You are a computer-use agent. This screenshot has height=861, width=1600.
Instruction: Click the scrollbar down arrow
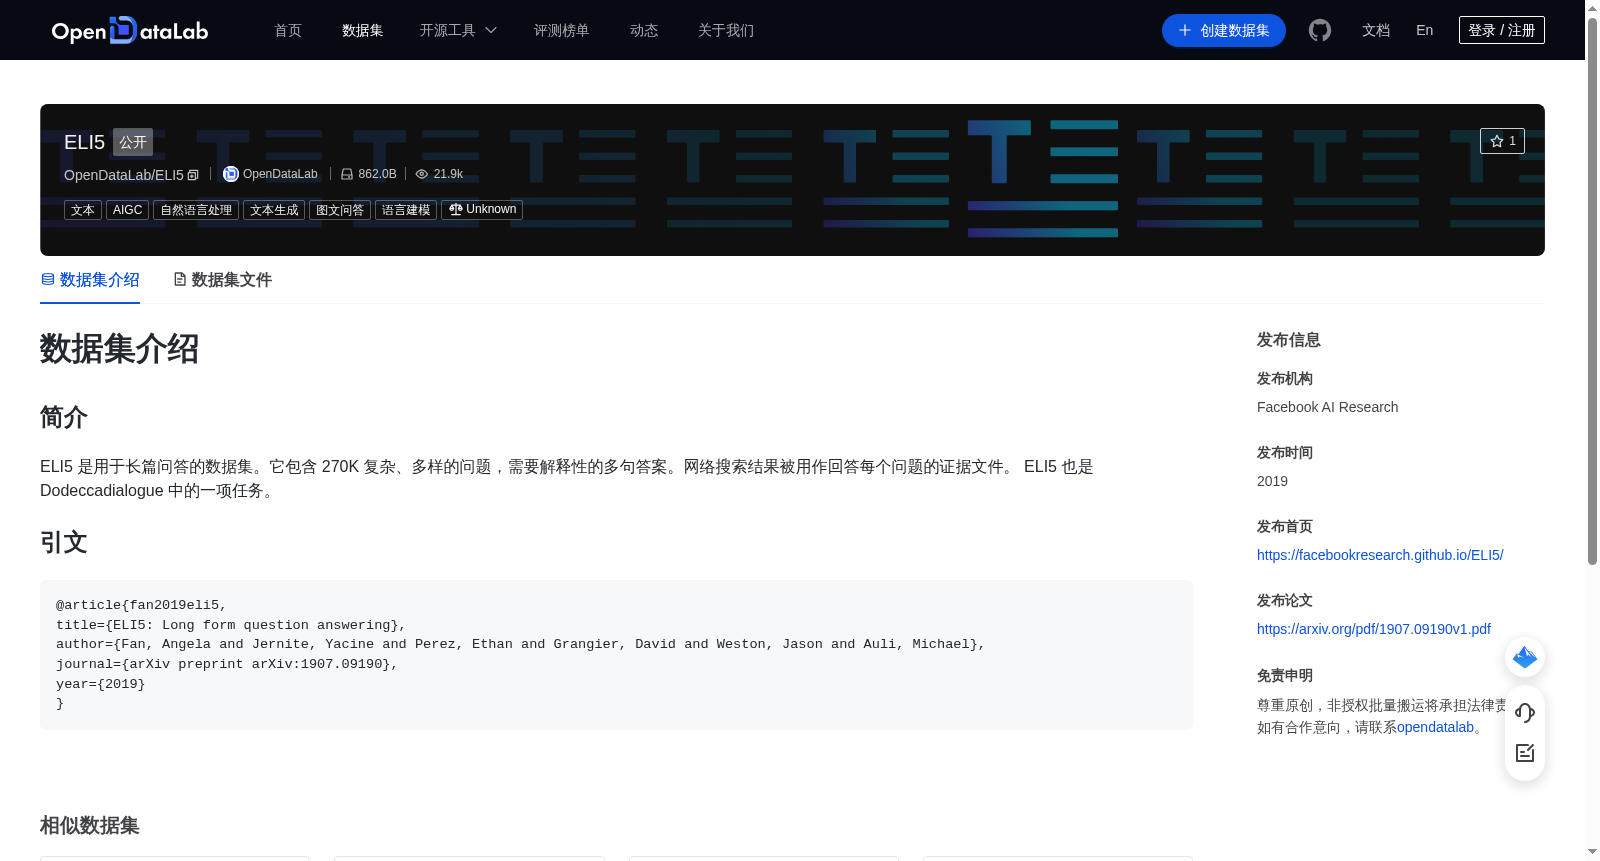click(1592, 852)
